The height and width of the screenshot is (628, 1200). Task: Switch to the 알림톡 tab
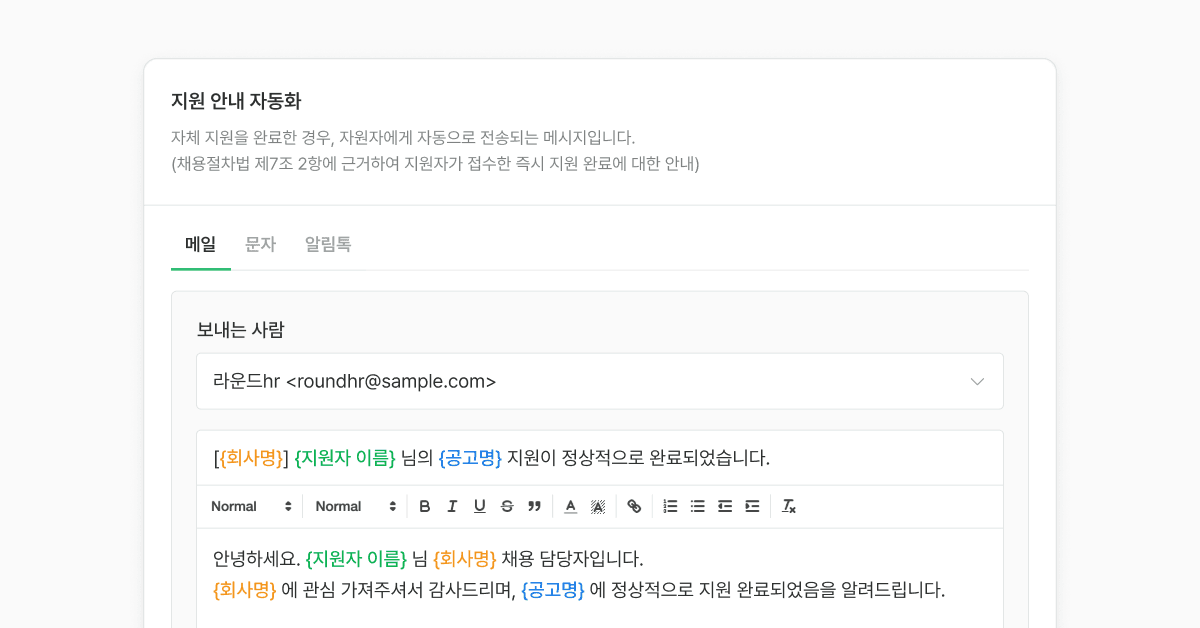click(x=328, y=244)
